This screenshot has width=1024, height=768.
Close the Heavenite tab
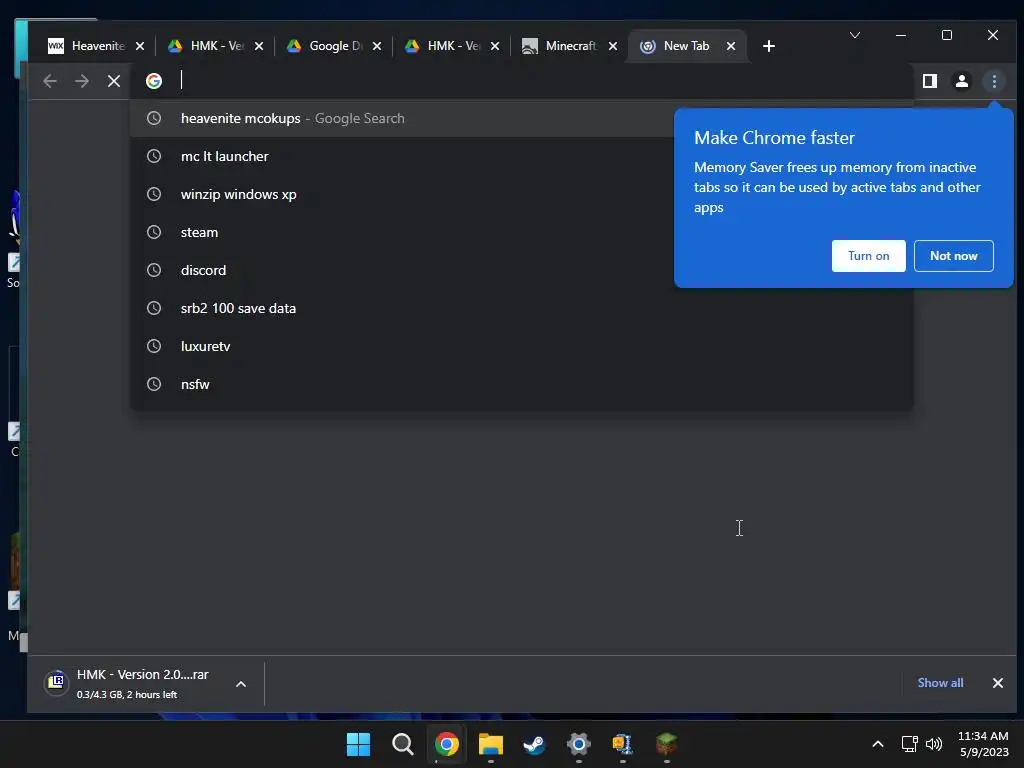click(x=140, y=46)
